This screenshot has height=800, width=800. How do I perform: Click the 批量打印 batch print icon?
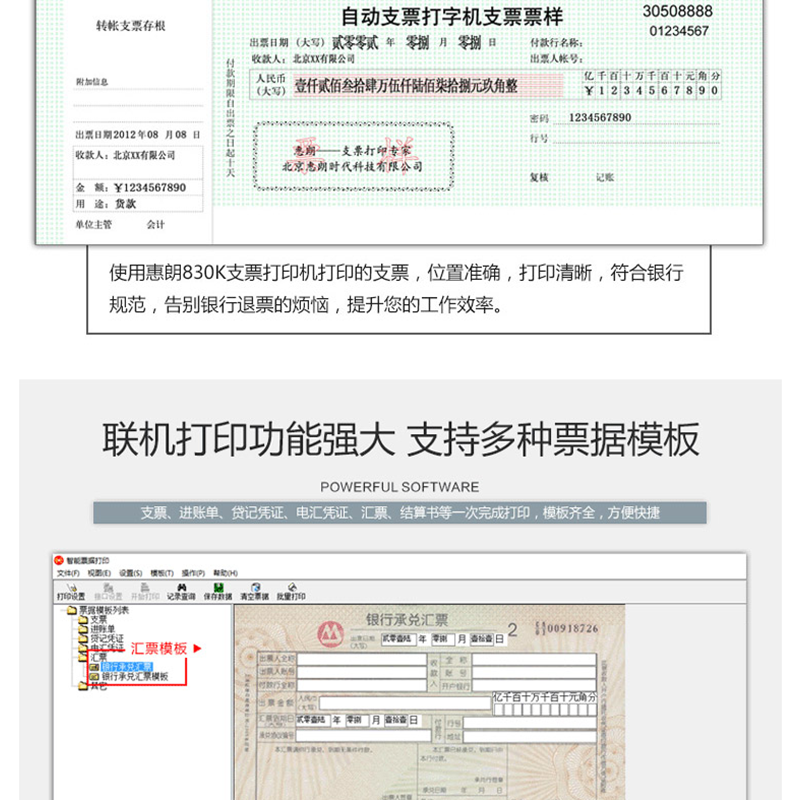pos(291,588)
